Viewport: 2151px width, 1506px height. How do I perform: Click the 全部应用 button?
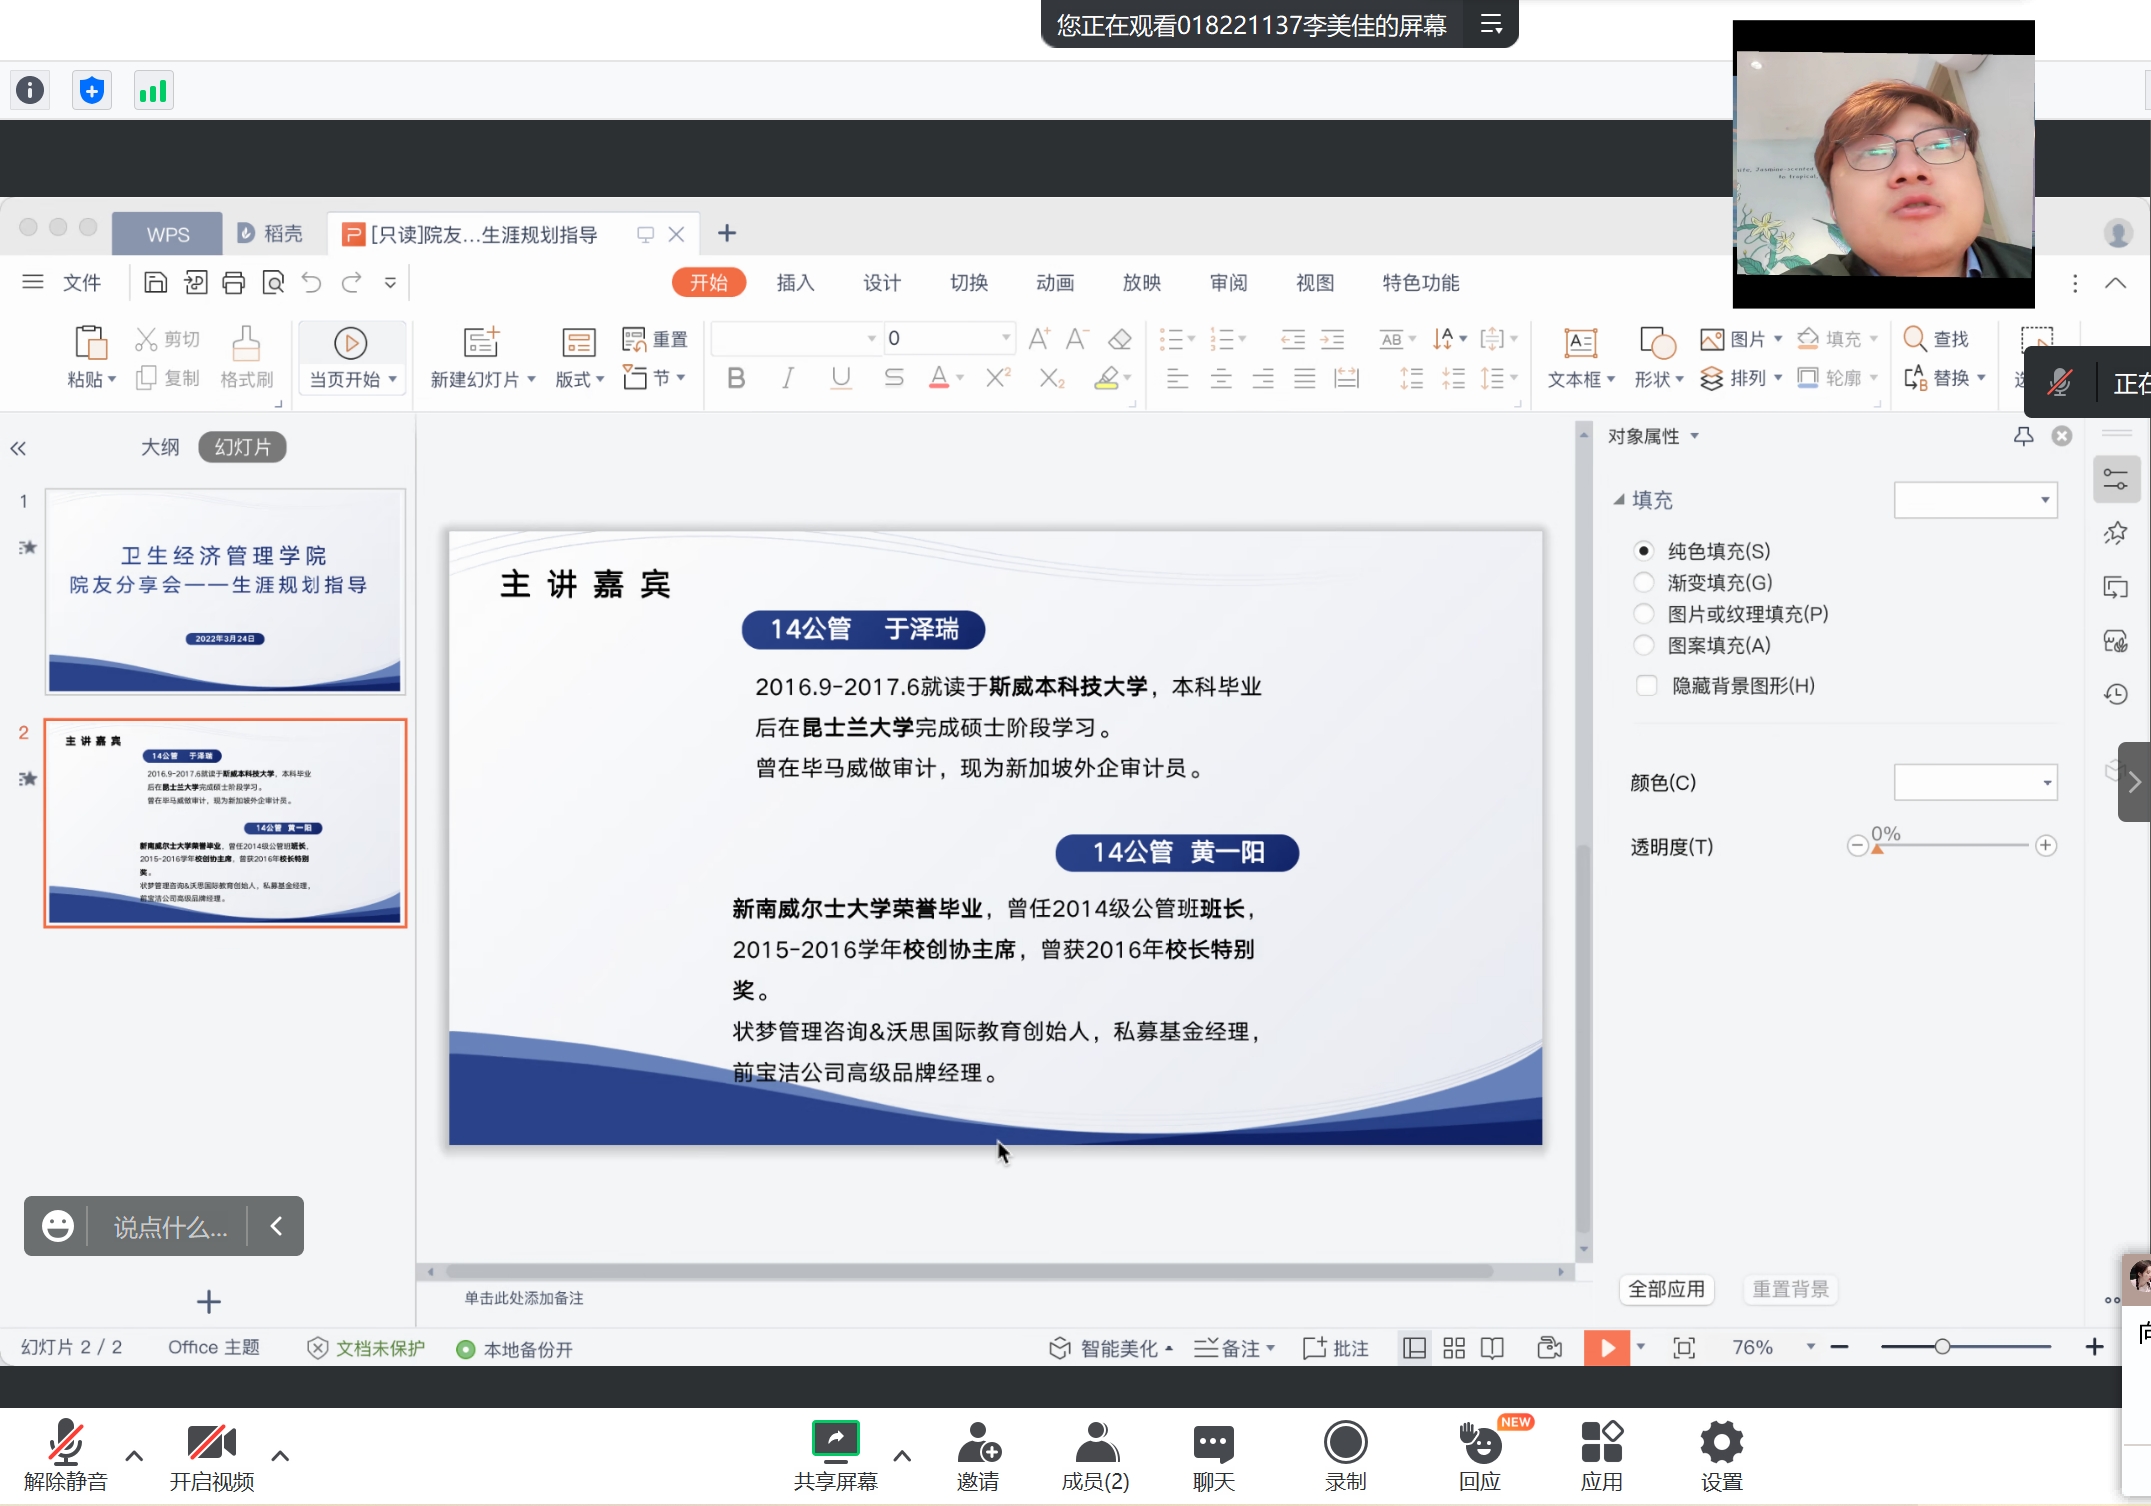tap(1666, 1289)
